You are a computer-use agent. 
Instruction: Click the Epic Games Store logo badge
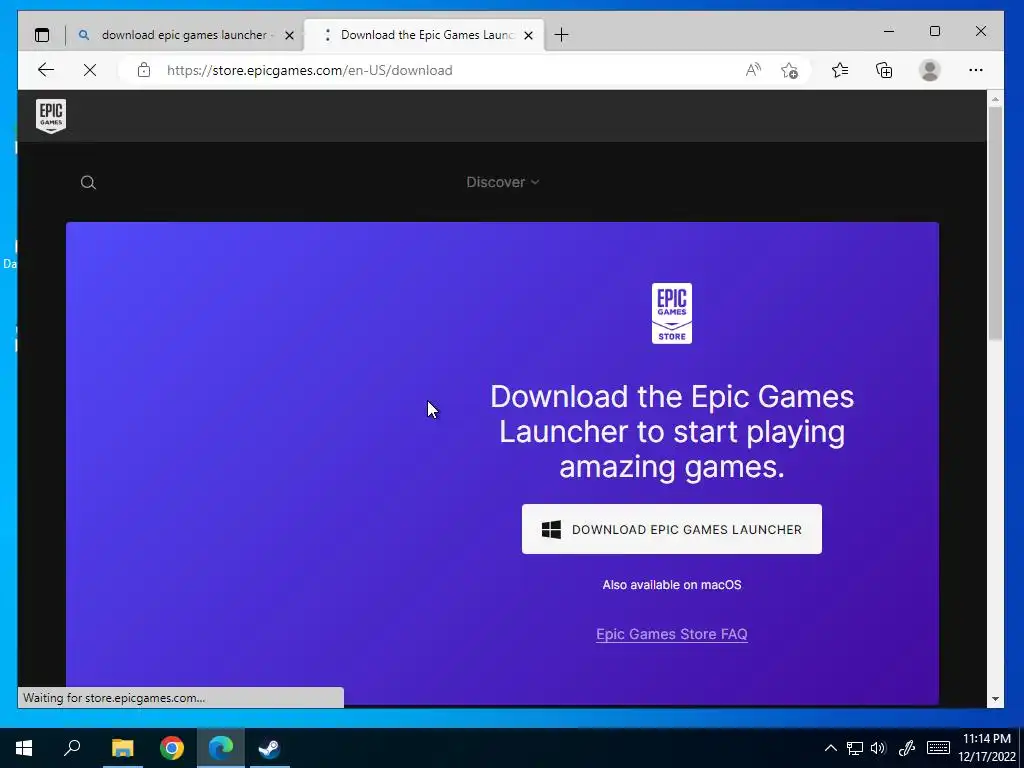click(x=671, y=313)
